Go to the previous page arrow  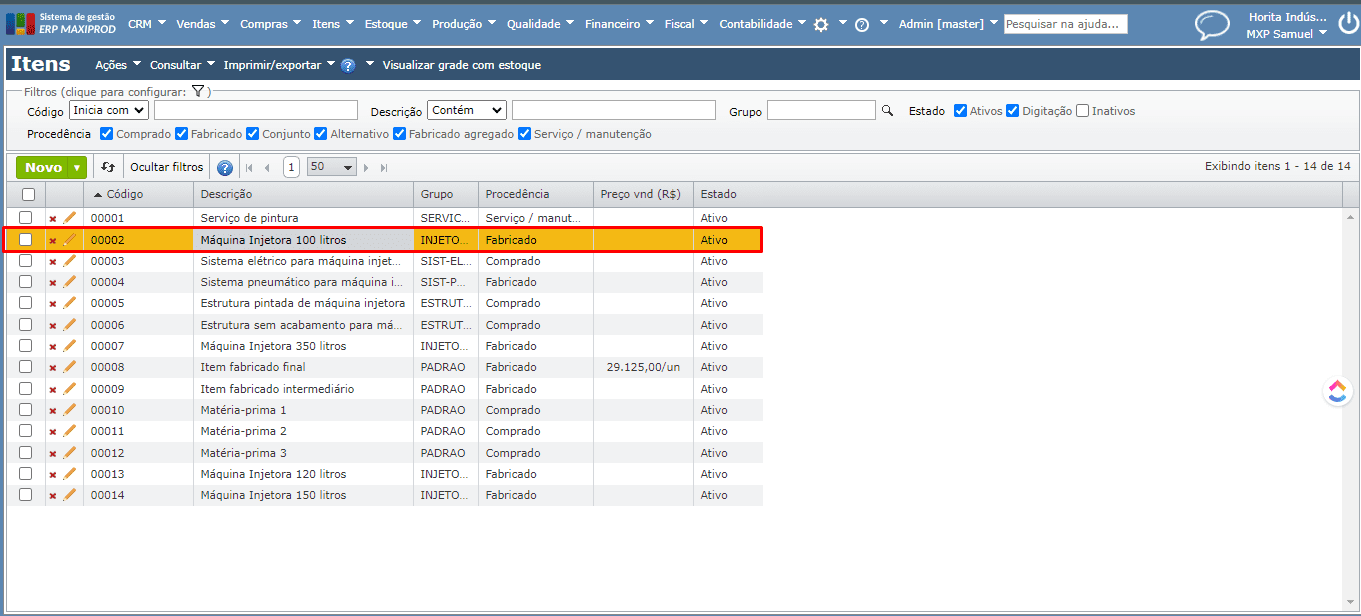click(x=267, y=168)
